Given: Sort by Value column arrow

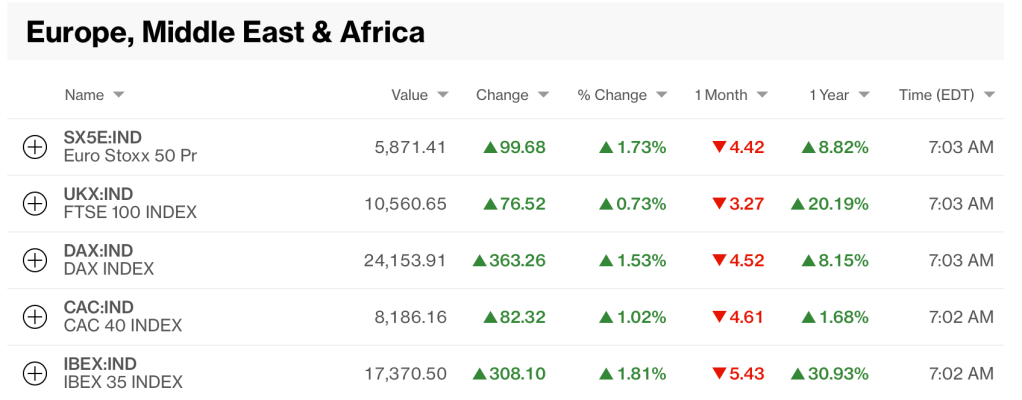Looking at the screenshot, I should 443,95.
